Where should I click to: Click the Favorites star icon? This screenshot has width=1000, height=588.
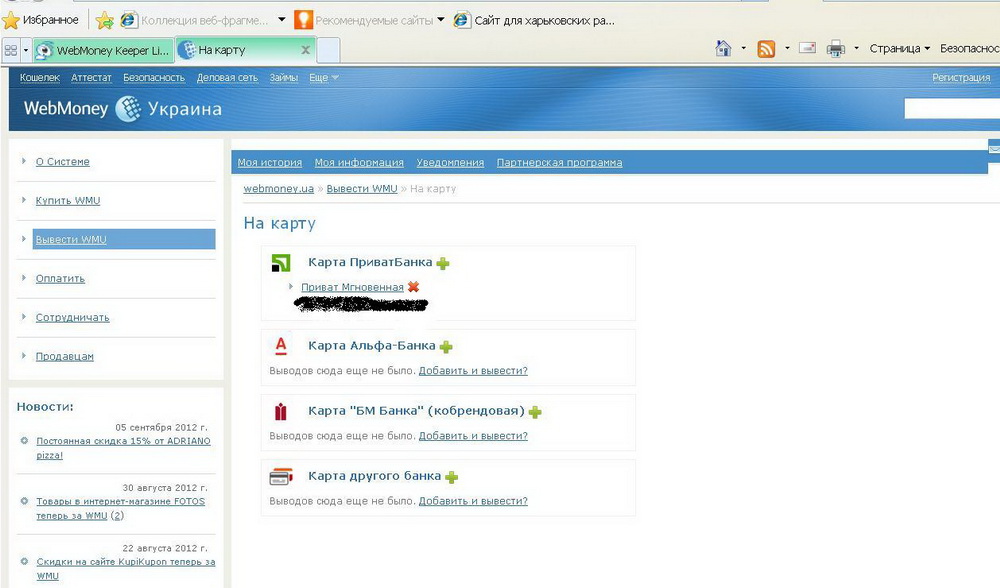(11, 20)
